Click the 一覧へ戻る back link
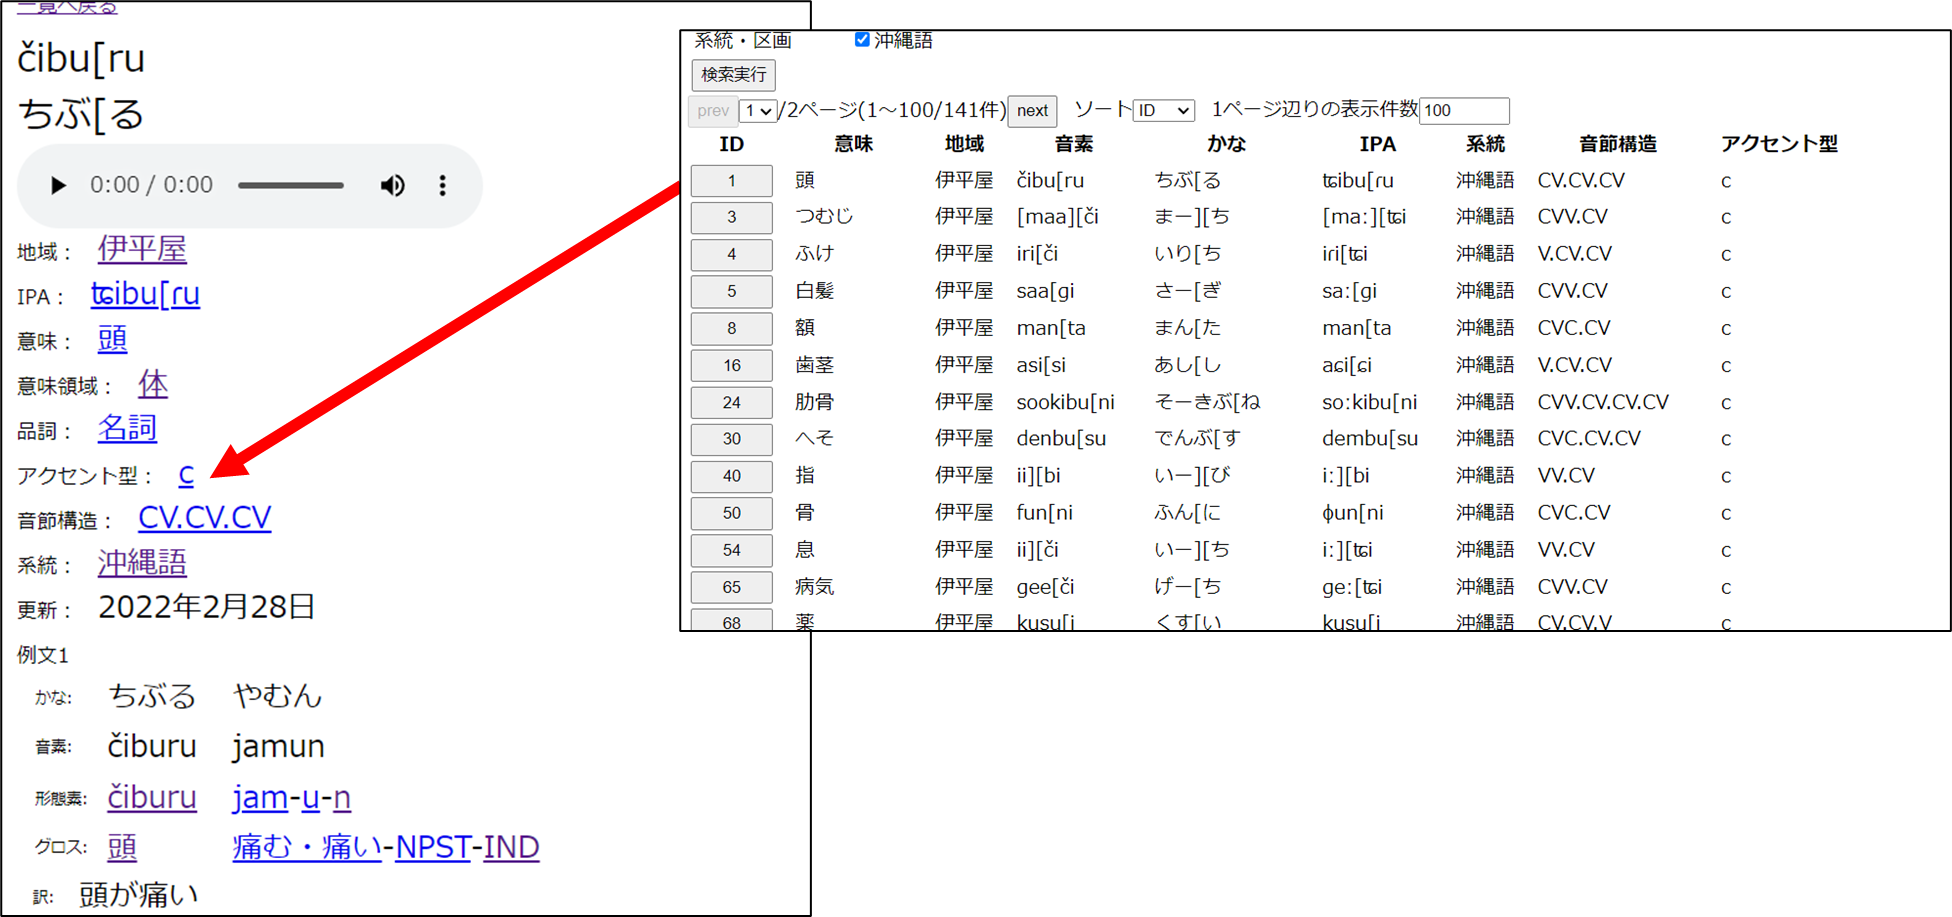This screenshot has width=1952, height=917. pos(67,8)
